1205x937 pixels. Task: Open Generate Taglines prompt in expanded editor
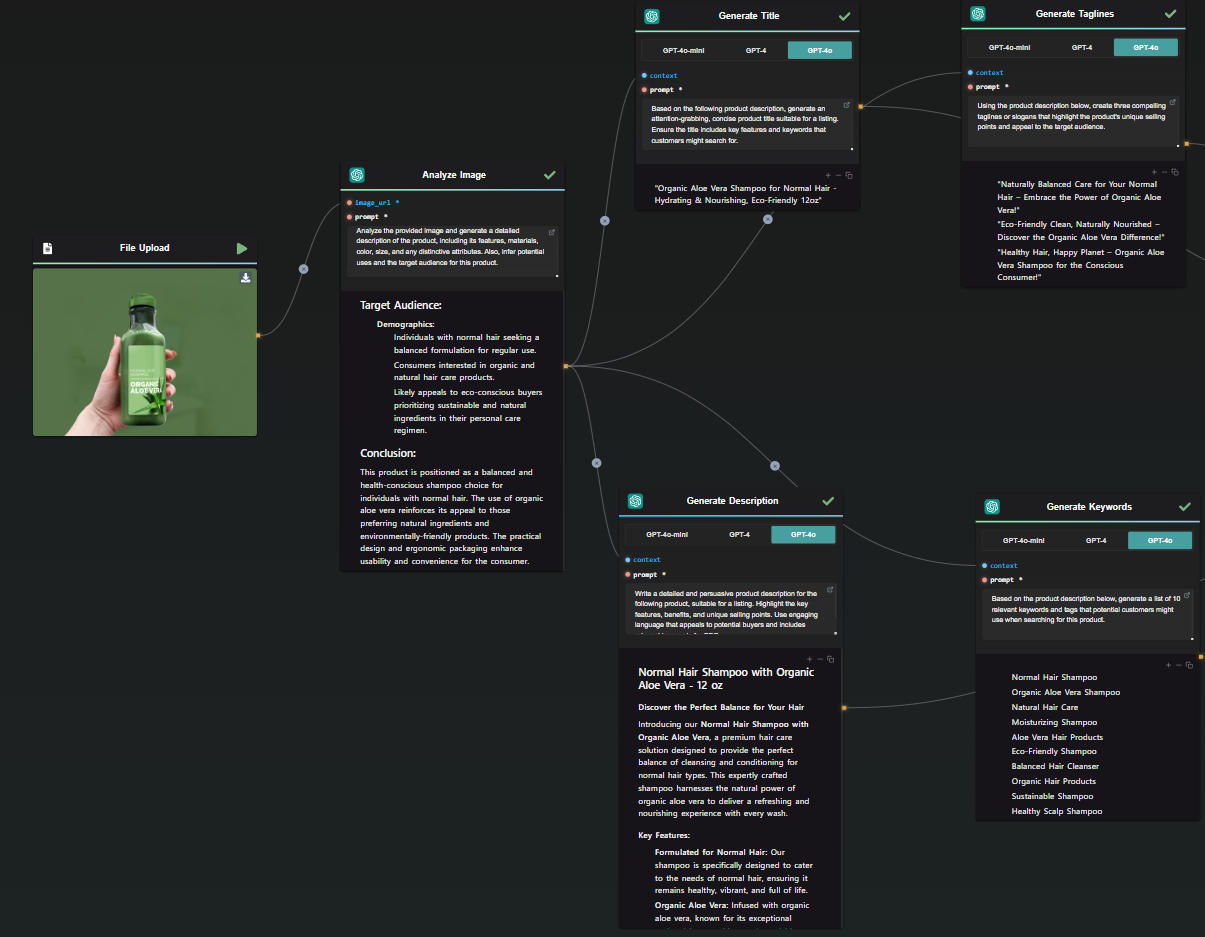pyautogui.click(x=1173, y=102)
